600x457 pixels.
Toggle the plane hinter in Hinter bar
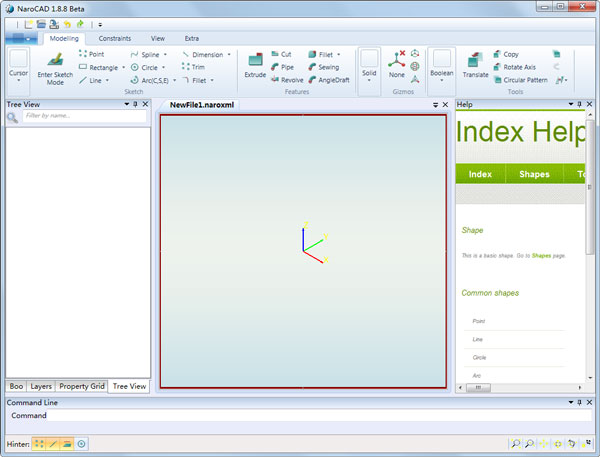pyautogui.click(x=67, y=444)
